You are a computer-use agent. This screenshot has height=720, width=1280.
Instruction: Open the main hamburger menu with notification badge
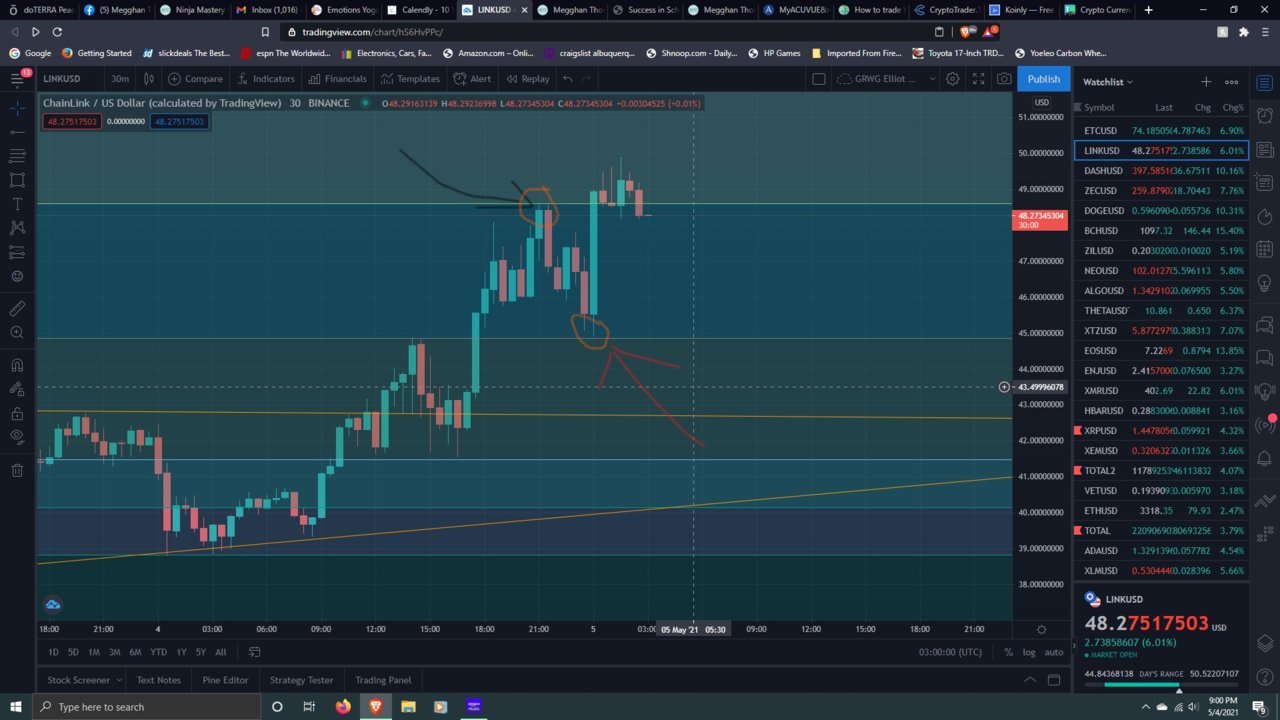[17, 78]
